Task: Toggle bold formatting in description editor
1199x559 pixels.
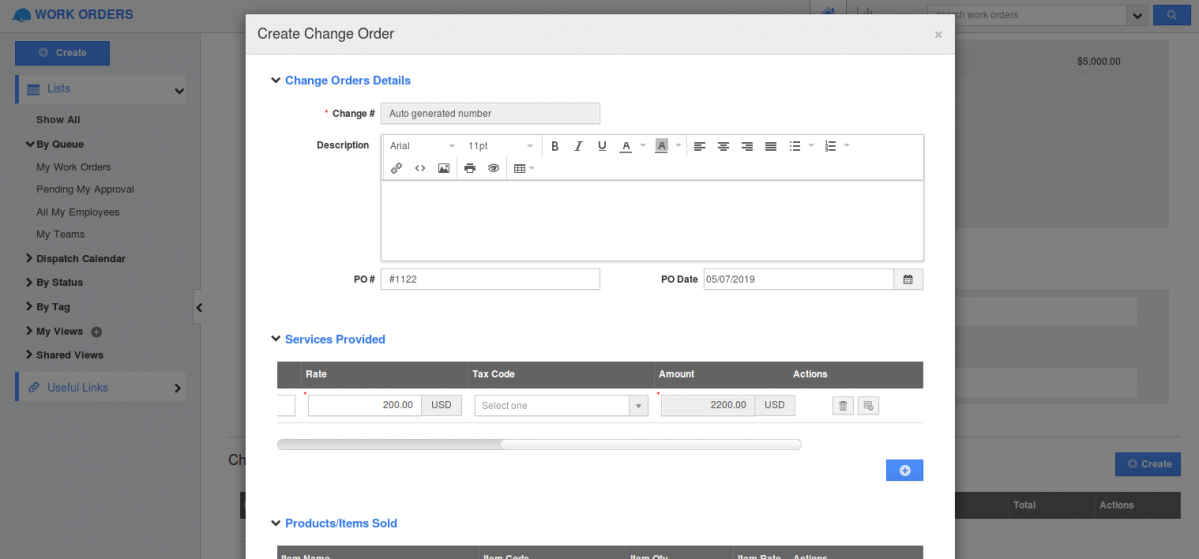Action: coord(555,146)
